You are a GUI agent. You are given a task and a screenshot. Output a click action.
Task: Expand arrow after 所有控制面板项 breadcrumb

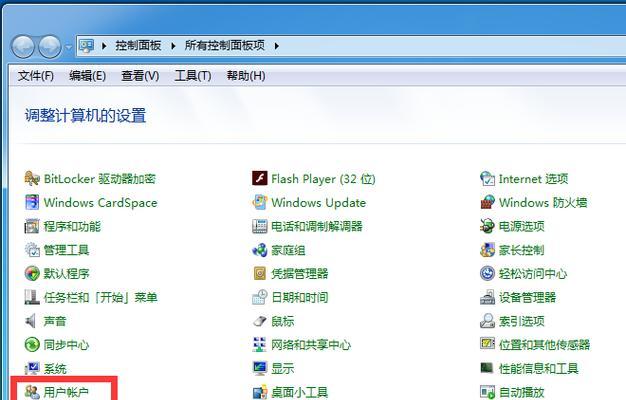coord(277,46)
